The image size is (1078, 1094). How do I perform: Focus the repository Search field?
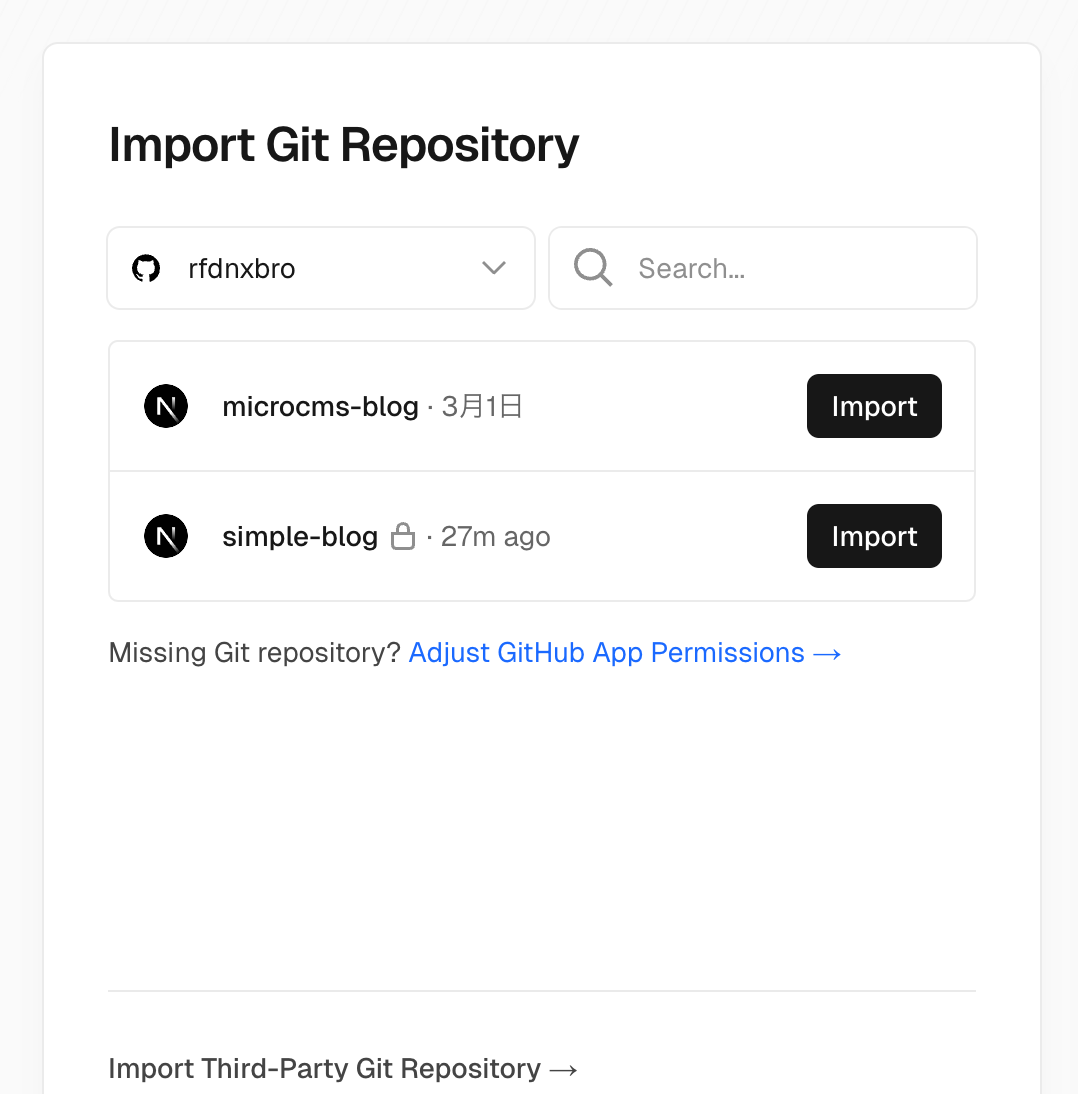(763, 268)
